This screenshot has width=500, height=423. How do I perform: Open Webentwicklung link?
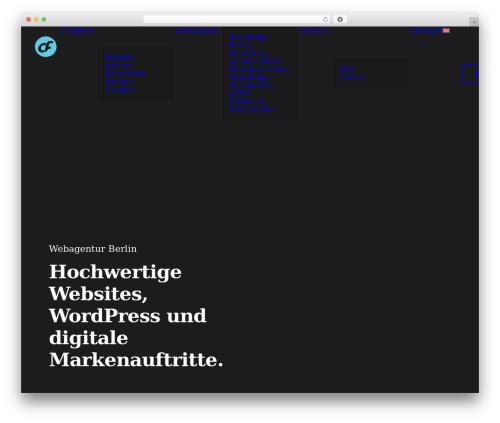[x=259, y=69]
